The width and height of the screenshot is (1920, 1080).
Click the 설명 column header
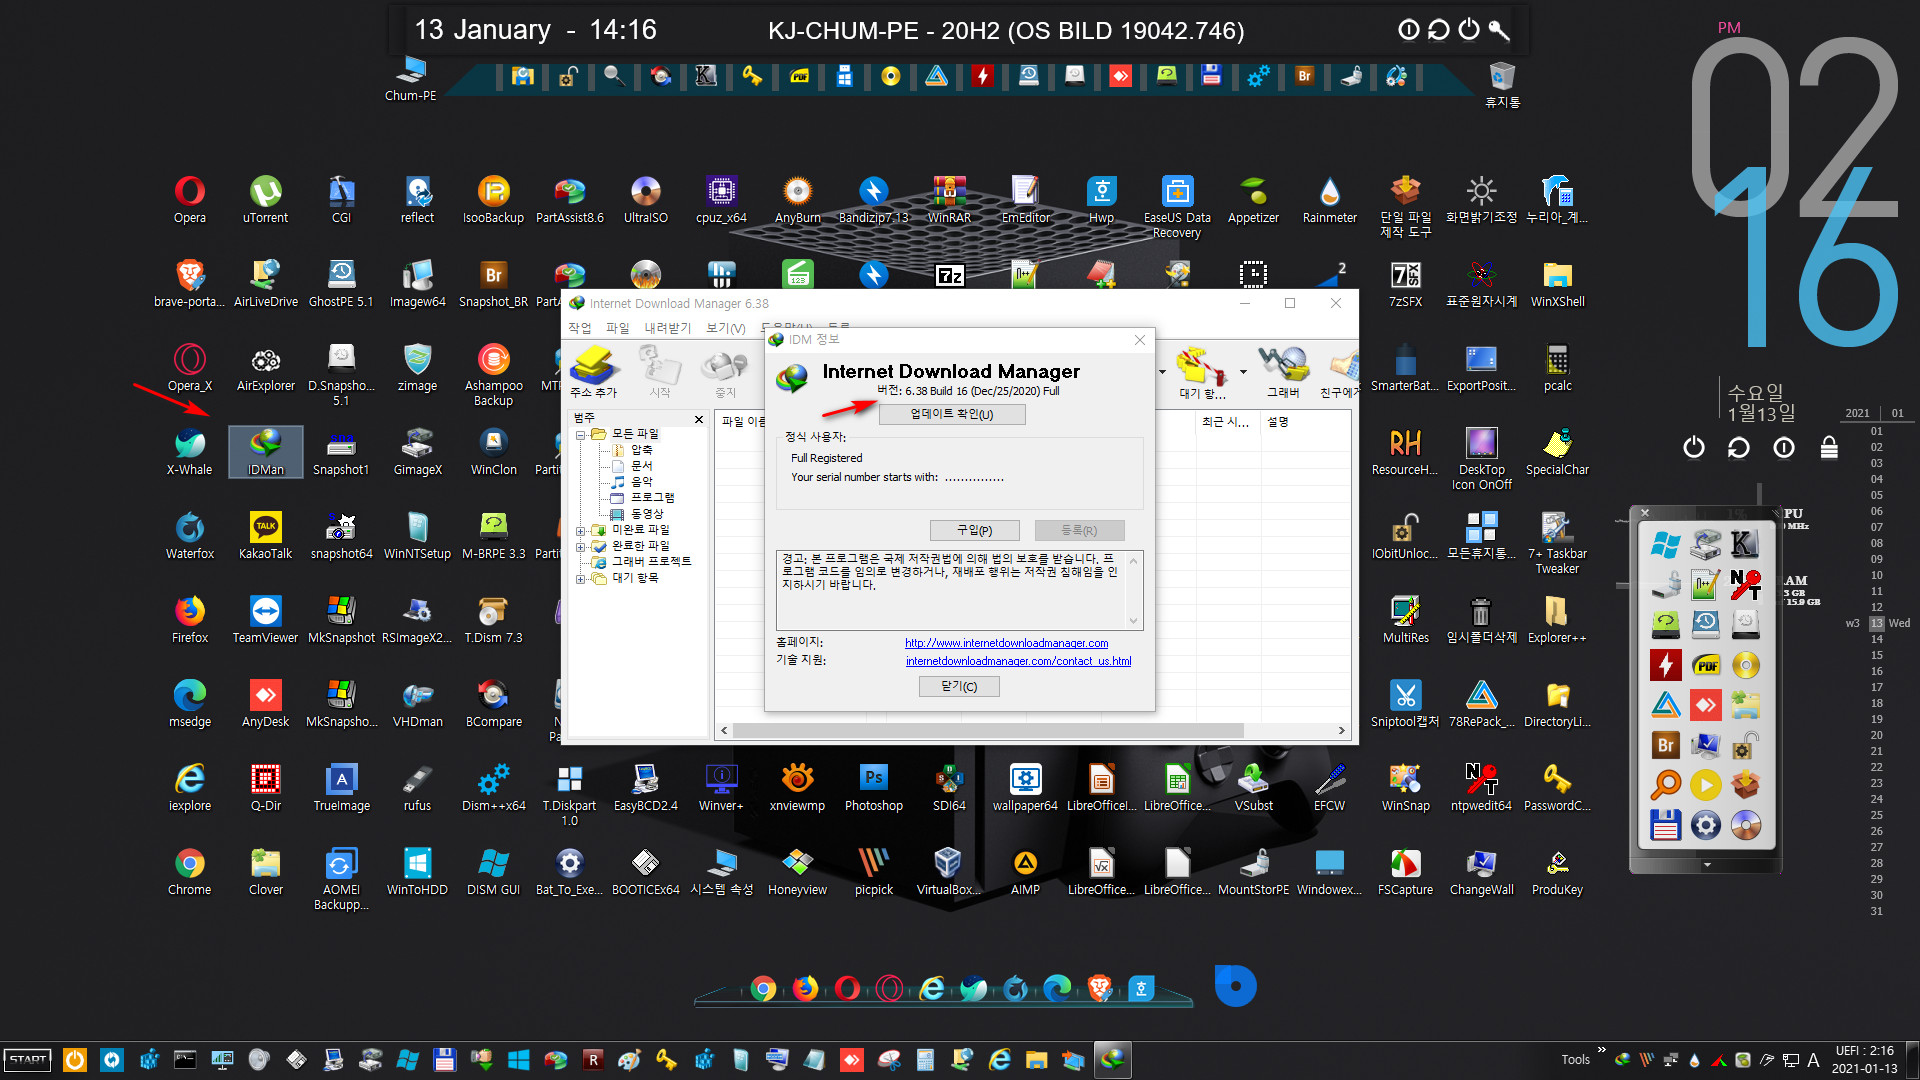(x=1278, y=422)
